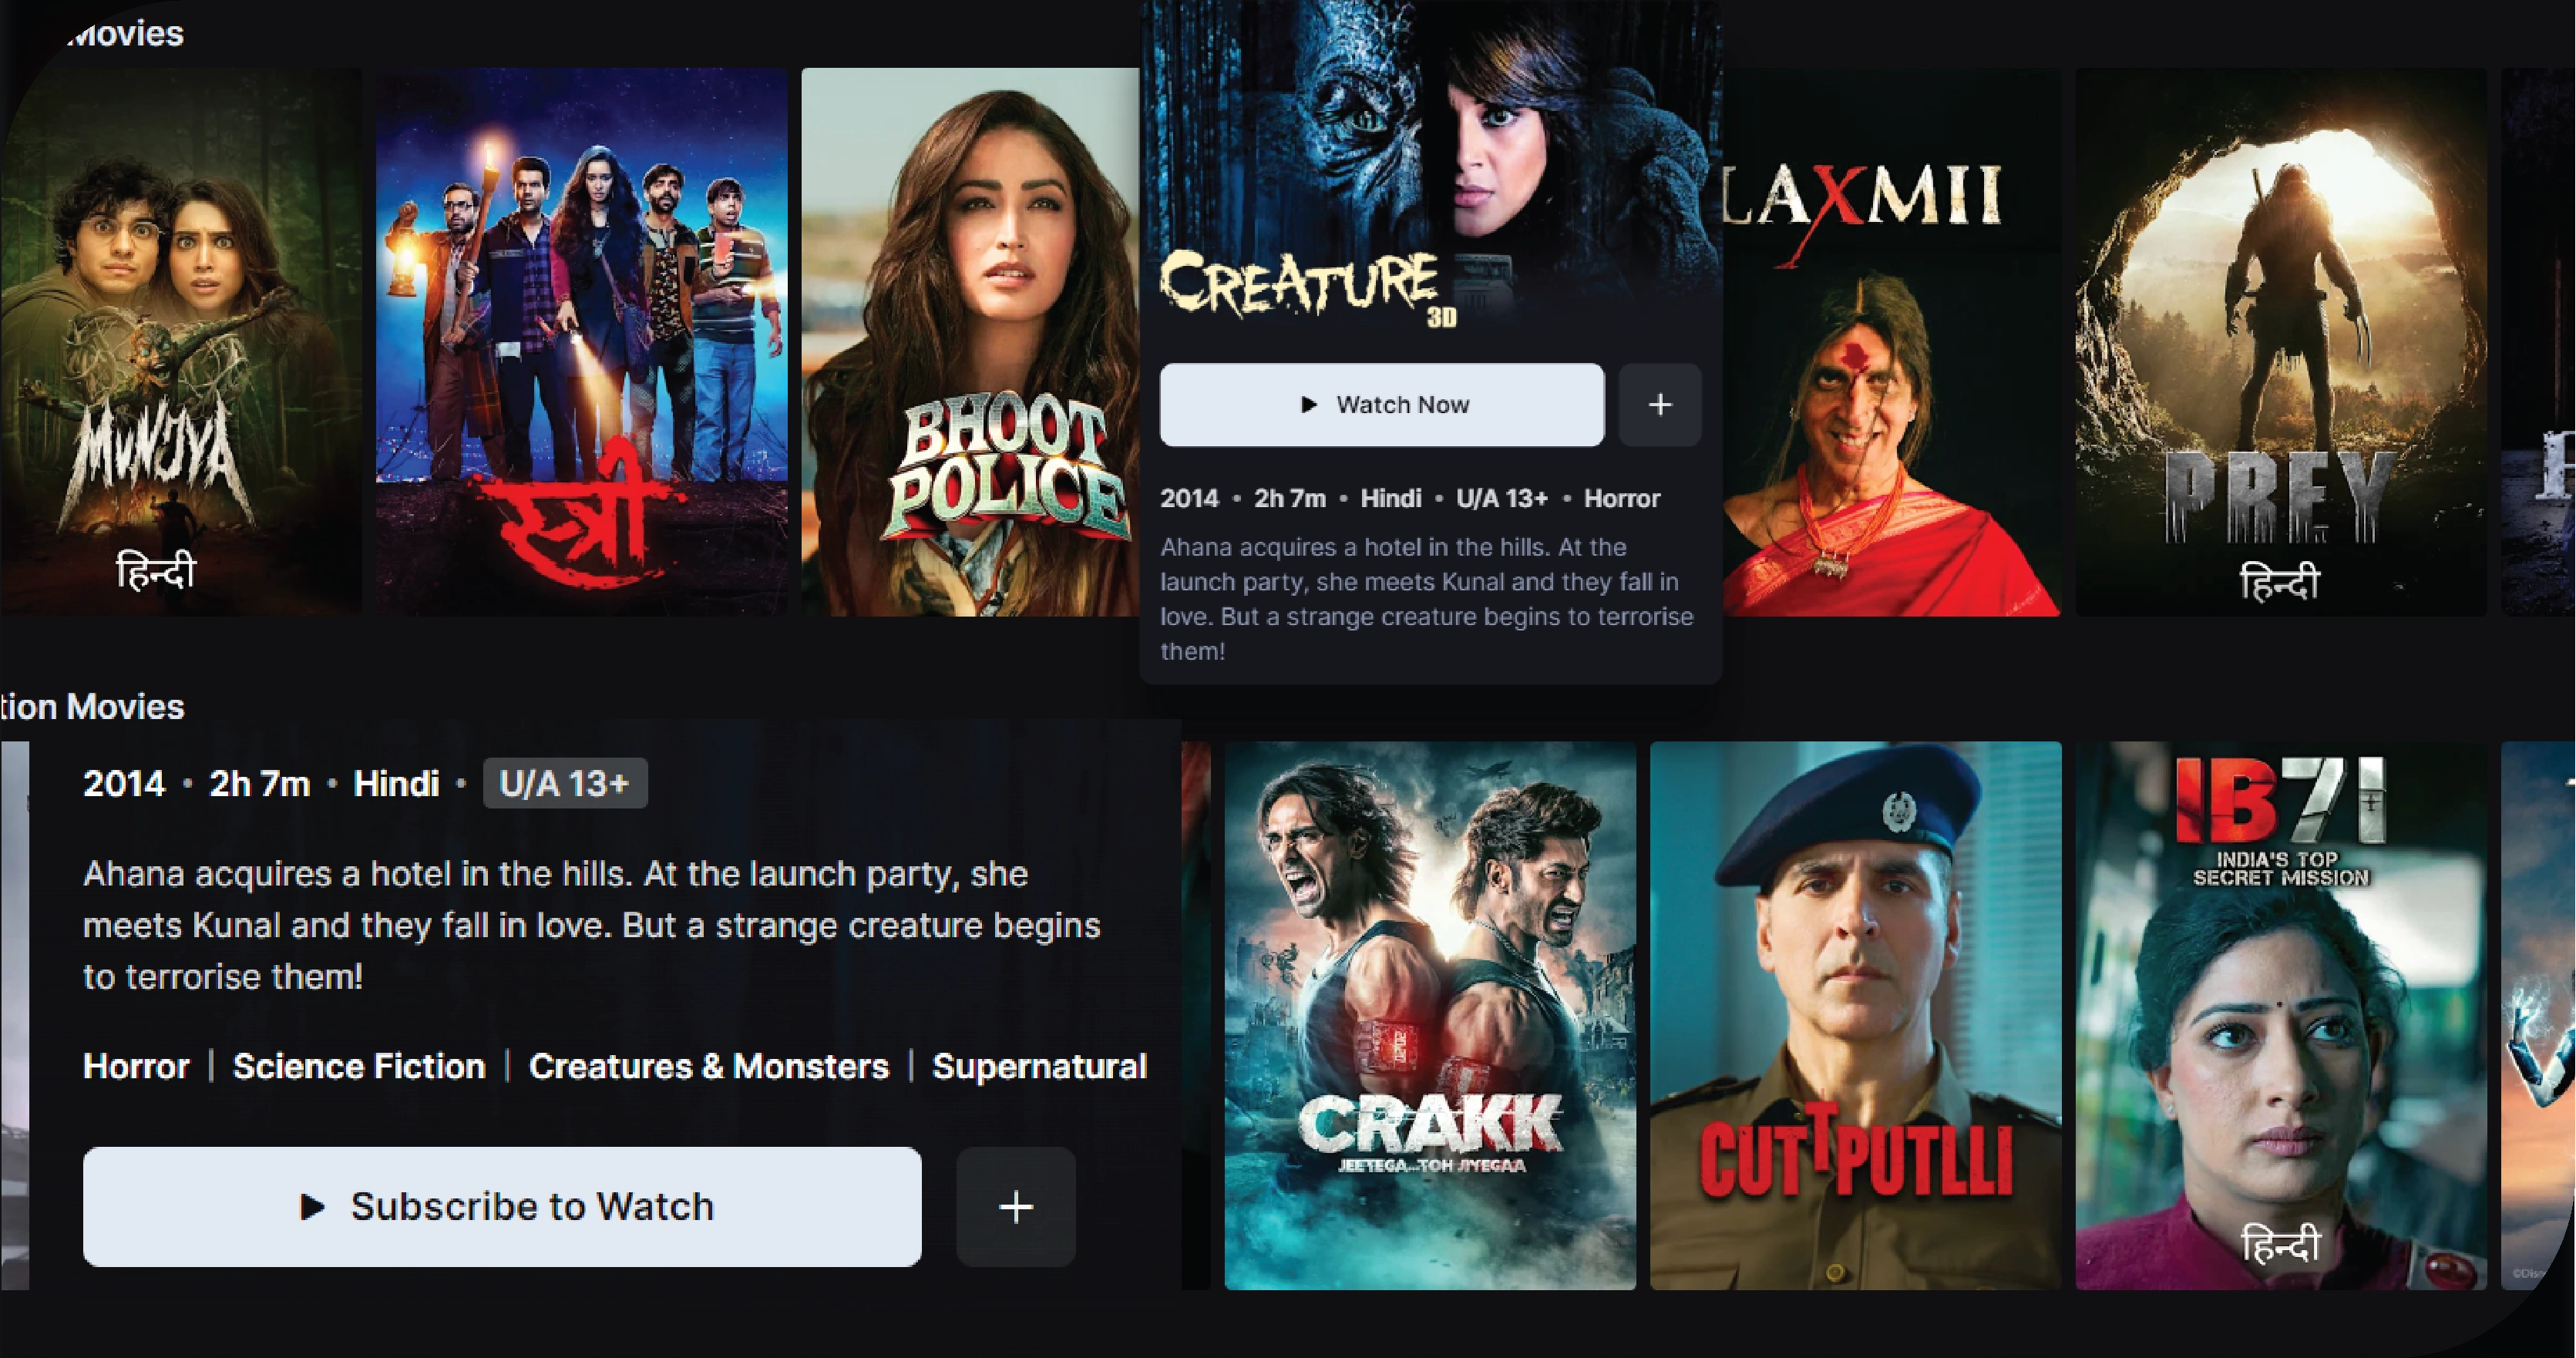Click plus icon beside Subscribe to Watch

click(1016, 1207)
